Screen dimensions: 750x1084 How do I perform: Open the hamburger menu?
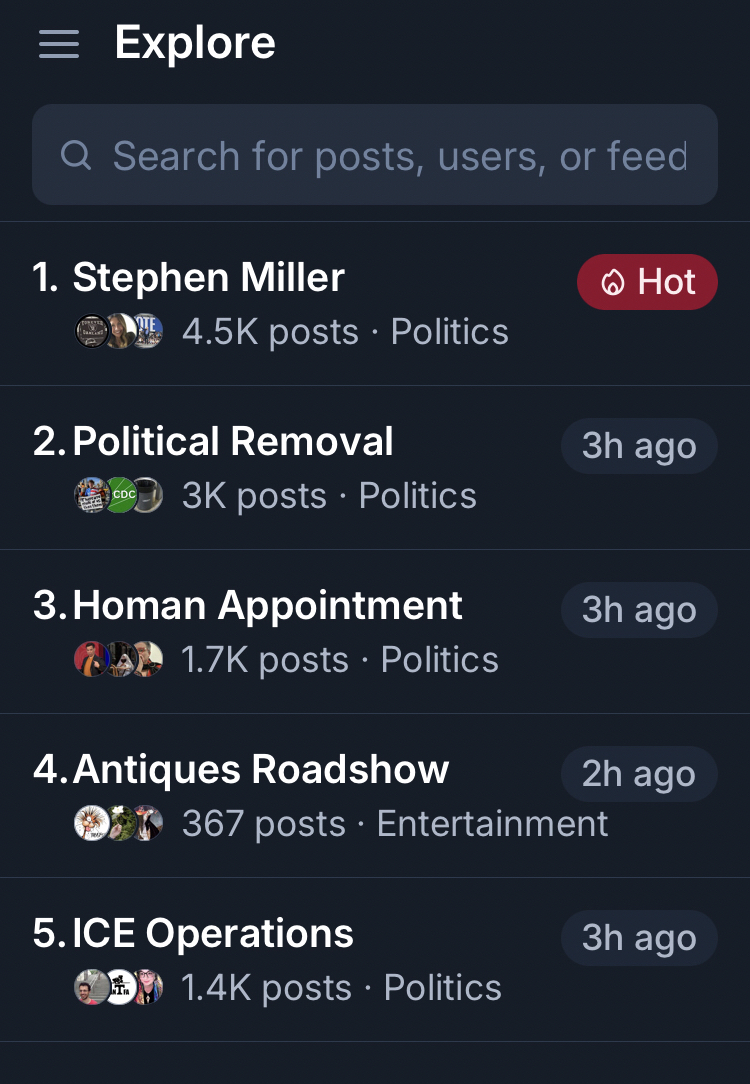coord(59,44)
